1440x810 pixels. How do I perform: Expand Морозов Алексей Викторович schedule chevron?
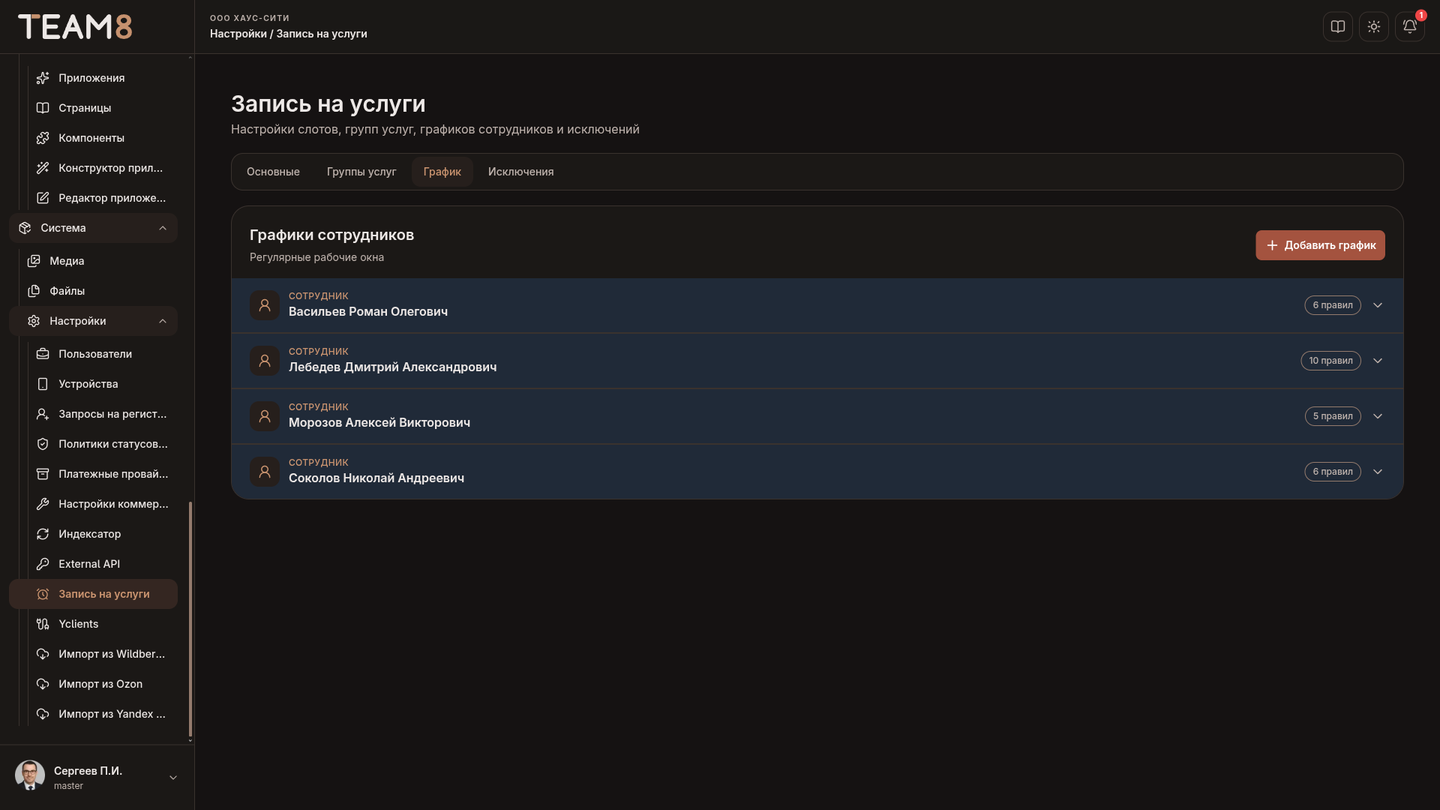coord(1378,416)
